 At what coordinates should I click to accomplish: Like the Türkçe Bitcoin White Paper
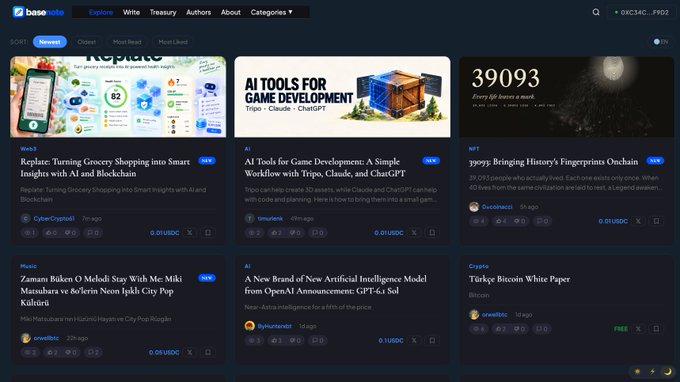500,329
